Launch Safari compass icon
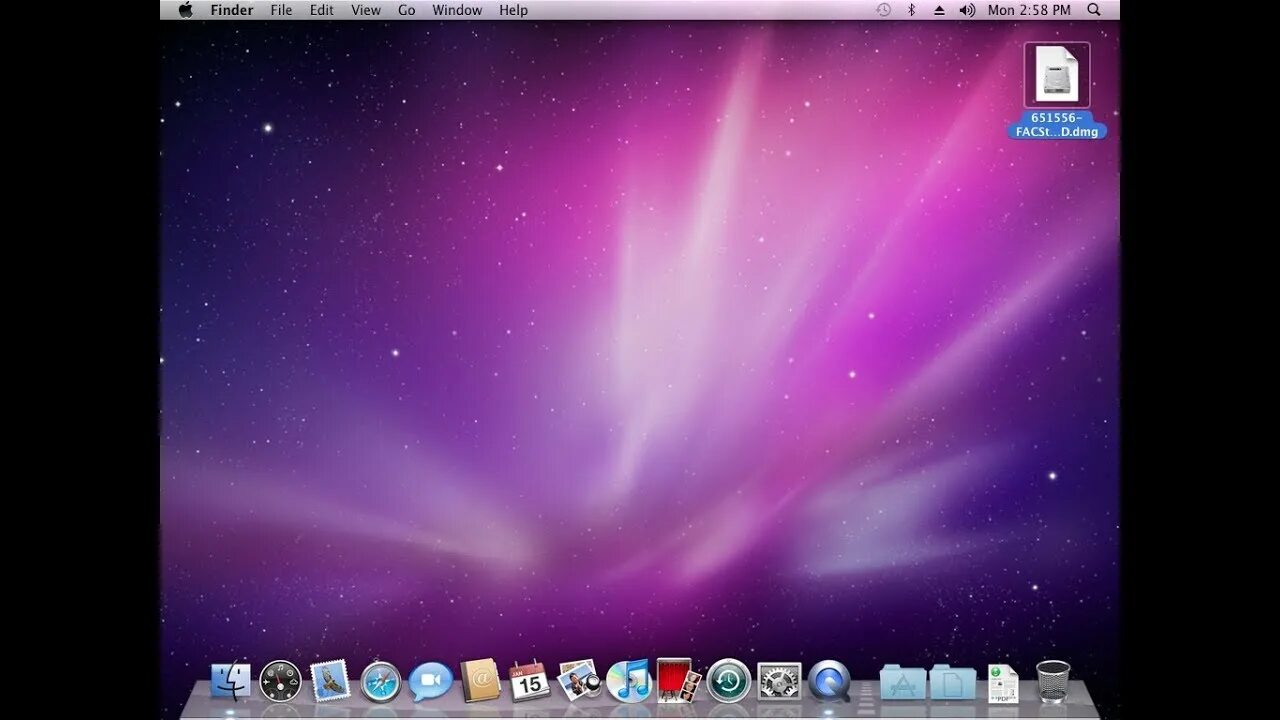Viewport: 1280px width, 720px height. 380,681
